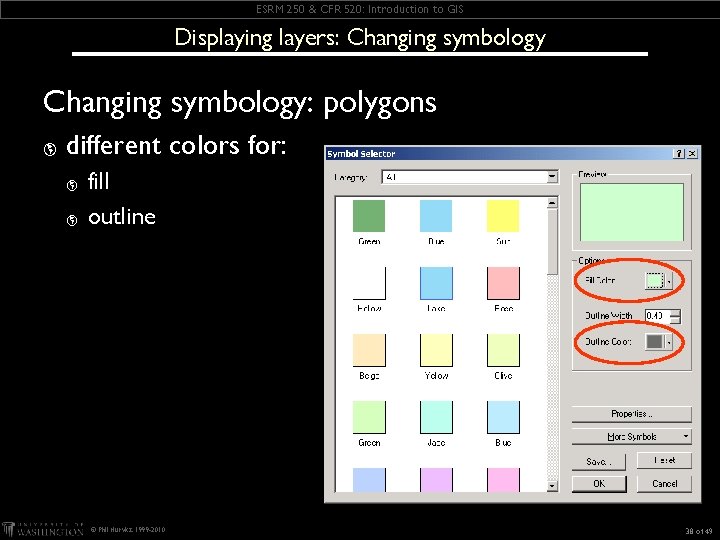
Task: Select the dark Green fill symbol
Action: tap(369, 216)
